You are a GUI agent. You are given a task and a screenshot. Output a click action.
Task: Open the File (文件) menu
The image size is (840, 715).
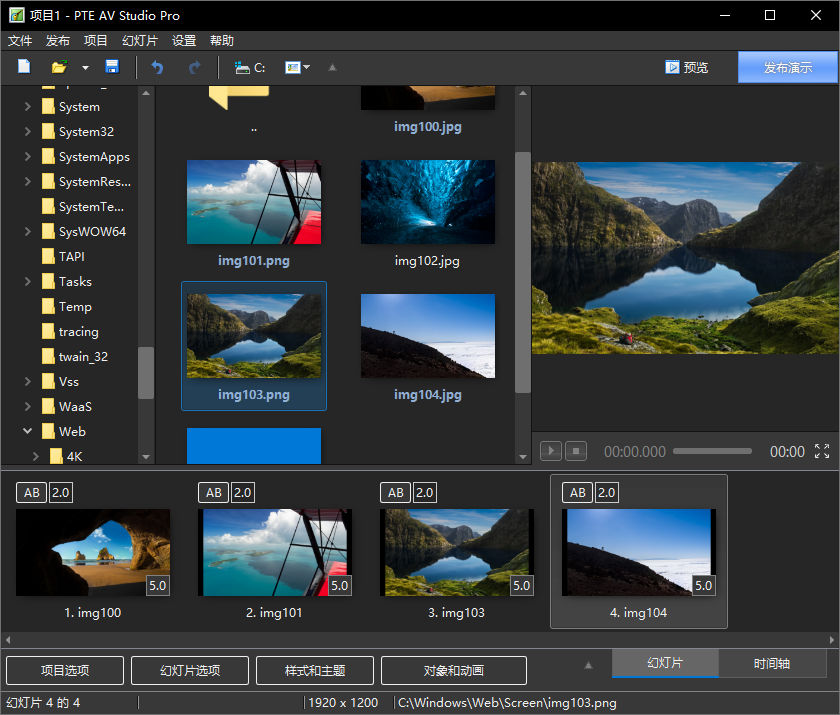point(20,41)
